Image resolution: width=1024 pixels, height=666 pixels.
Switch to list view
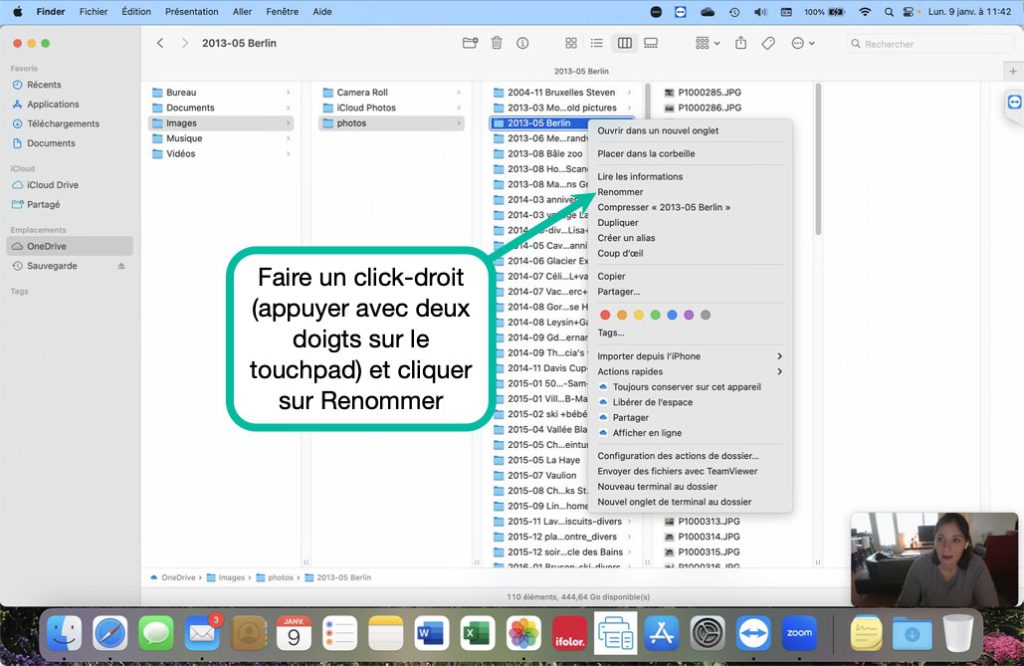coord(597,43)
